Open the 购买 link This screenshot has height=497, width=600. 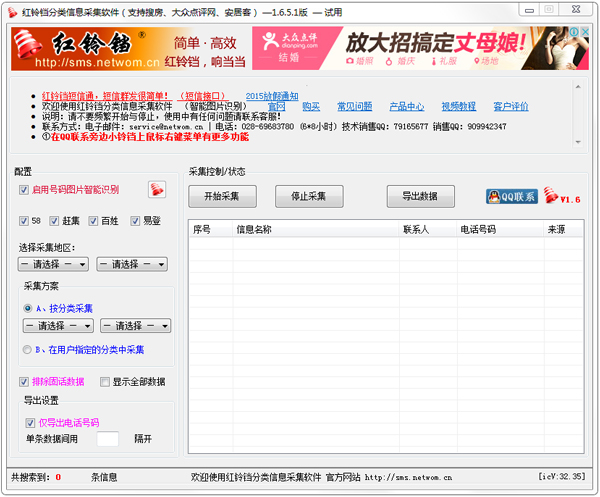pyautogui.click(x=311, y=106)
